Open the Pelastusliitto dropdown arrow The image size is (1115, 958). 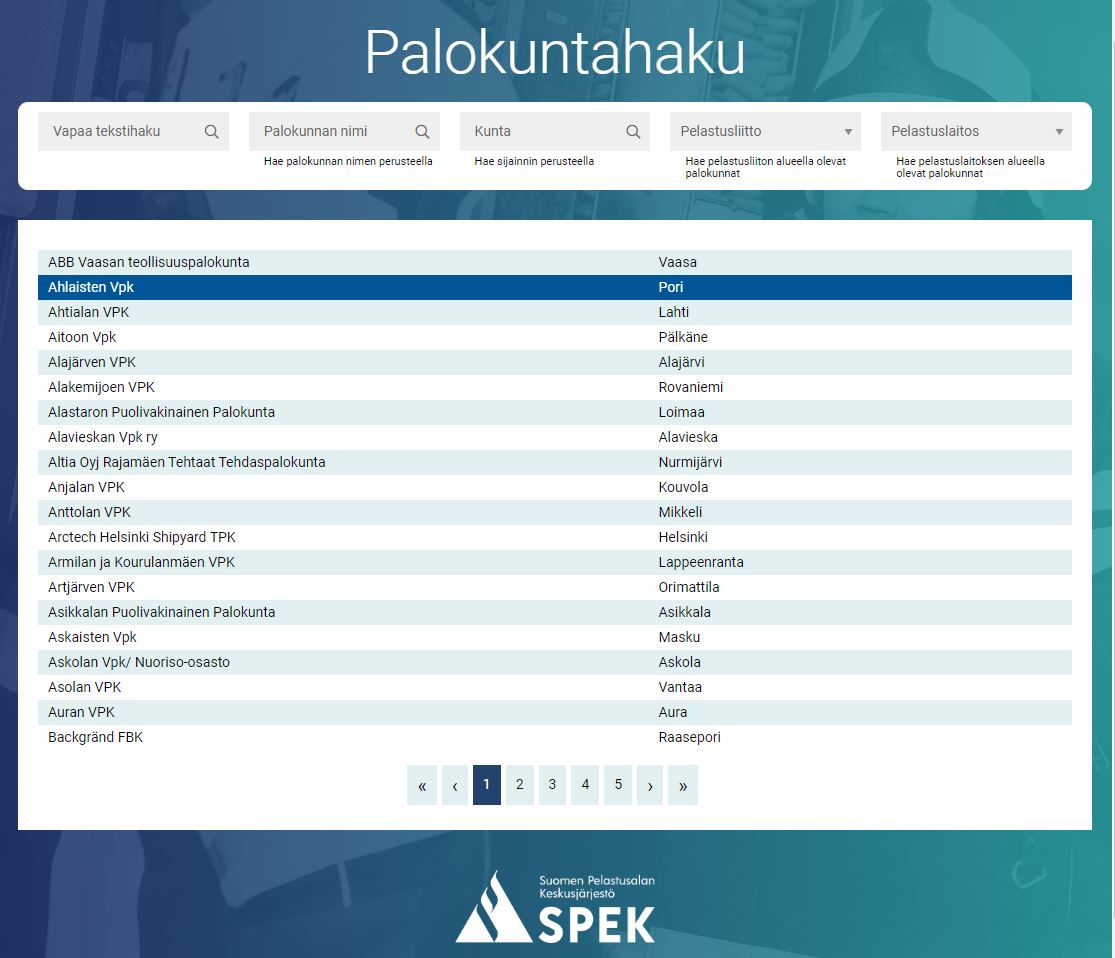pos(848,132)
